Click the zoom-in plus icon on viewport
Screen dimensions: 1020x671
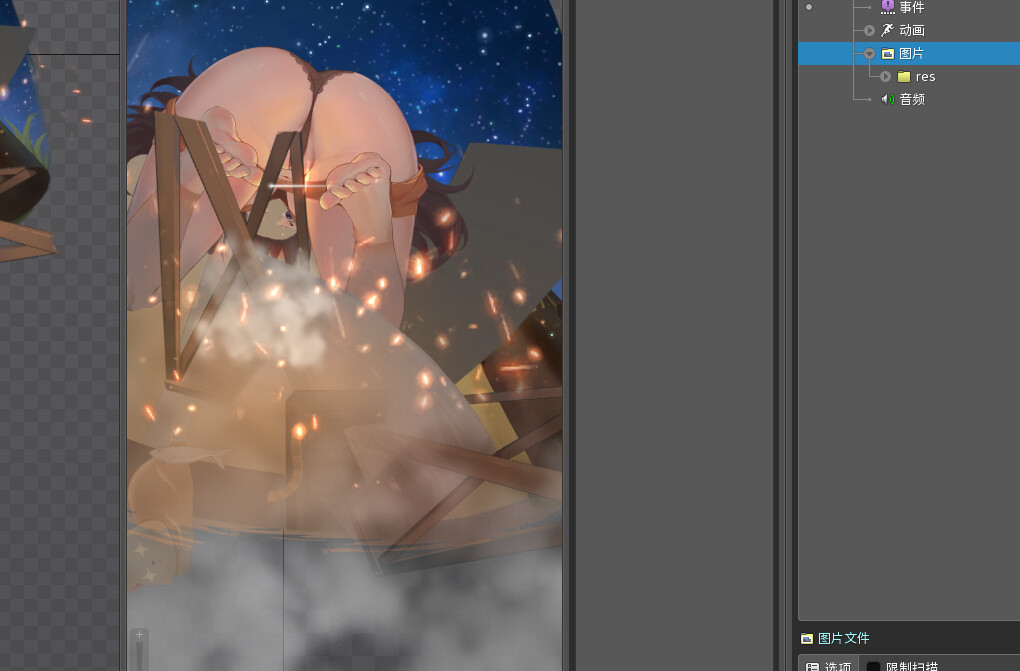click(x=139, y=635)
